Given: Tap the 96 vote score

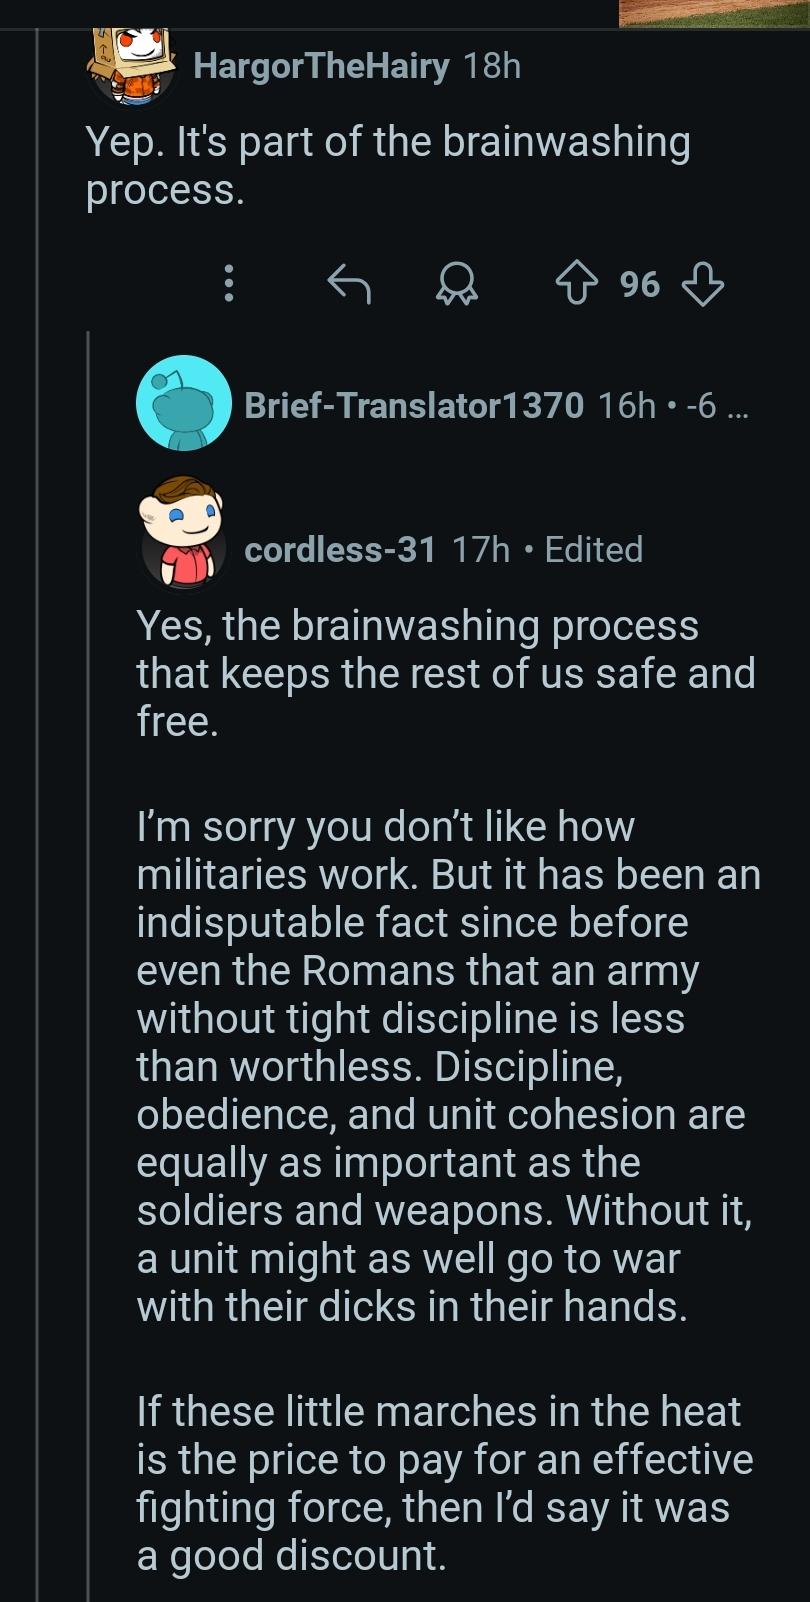Looking at the screenshot, I should pyautogui.click(x=640, y=285).
